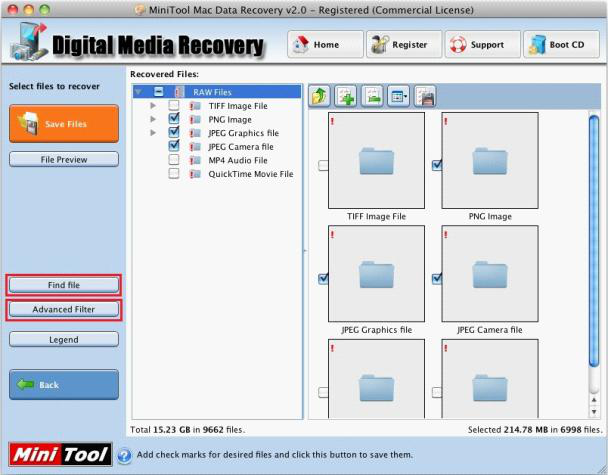608x475 pixels.
Task: Open the JPEG Graphics file folder thumbnail
Action: pos(376,274)
